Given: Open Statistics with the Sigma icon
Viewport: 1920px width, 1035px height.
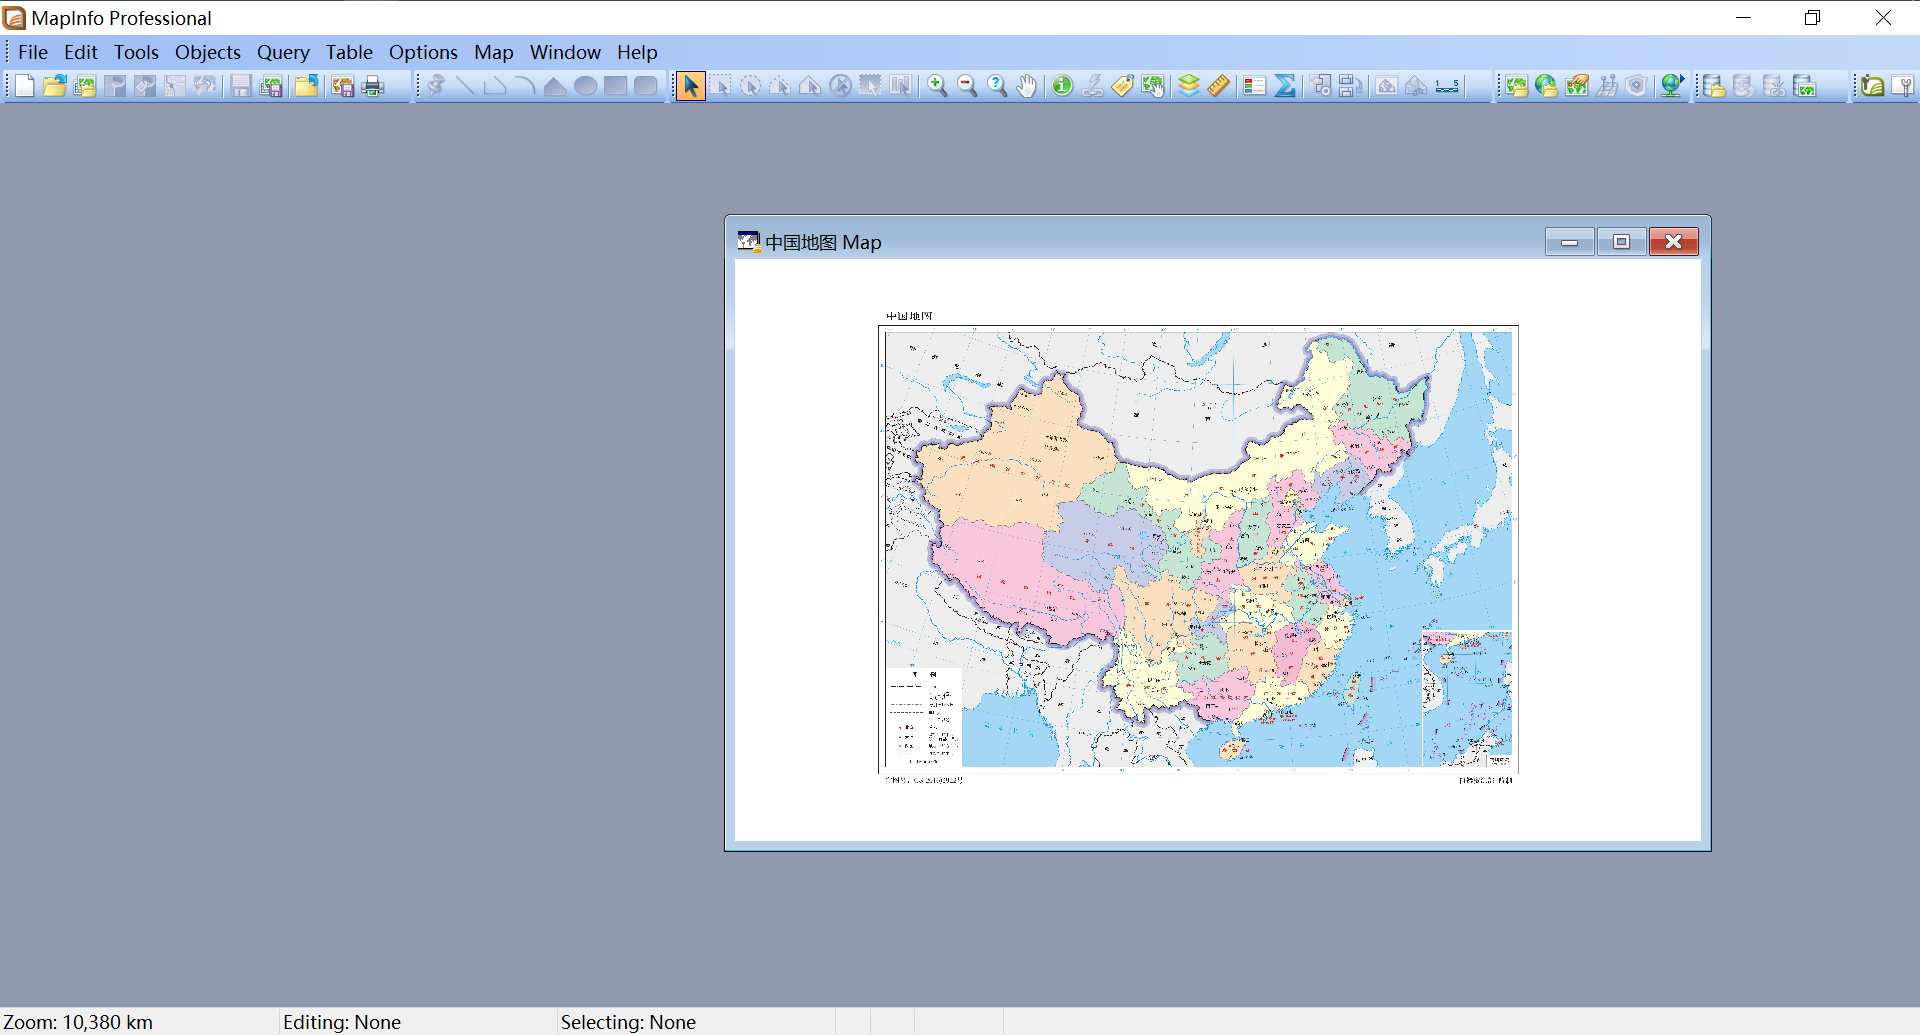Looking at the screenshot, I should coord(1285,86).
